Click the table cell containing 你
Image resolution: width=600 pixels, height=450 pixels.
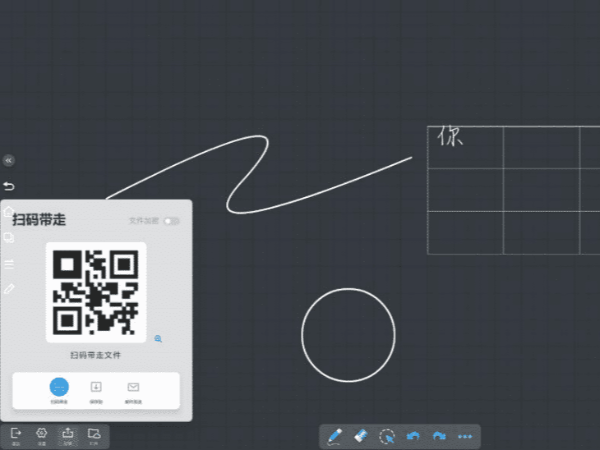click(x=465, y=146)
